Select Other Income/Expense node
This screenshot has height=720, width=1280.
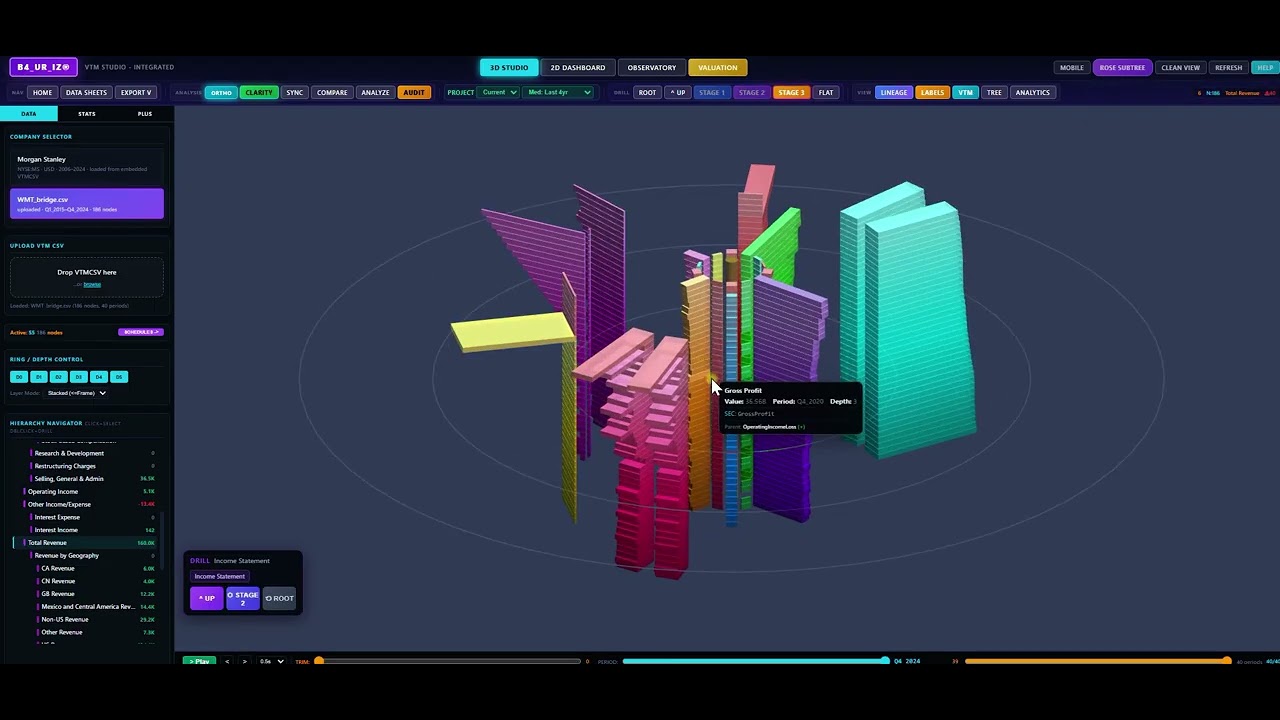(x=85, y=504)
